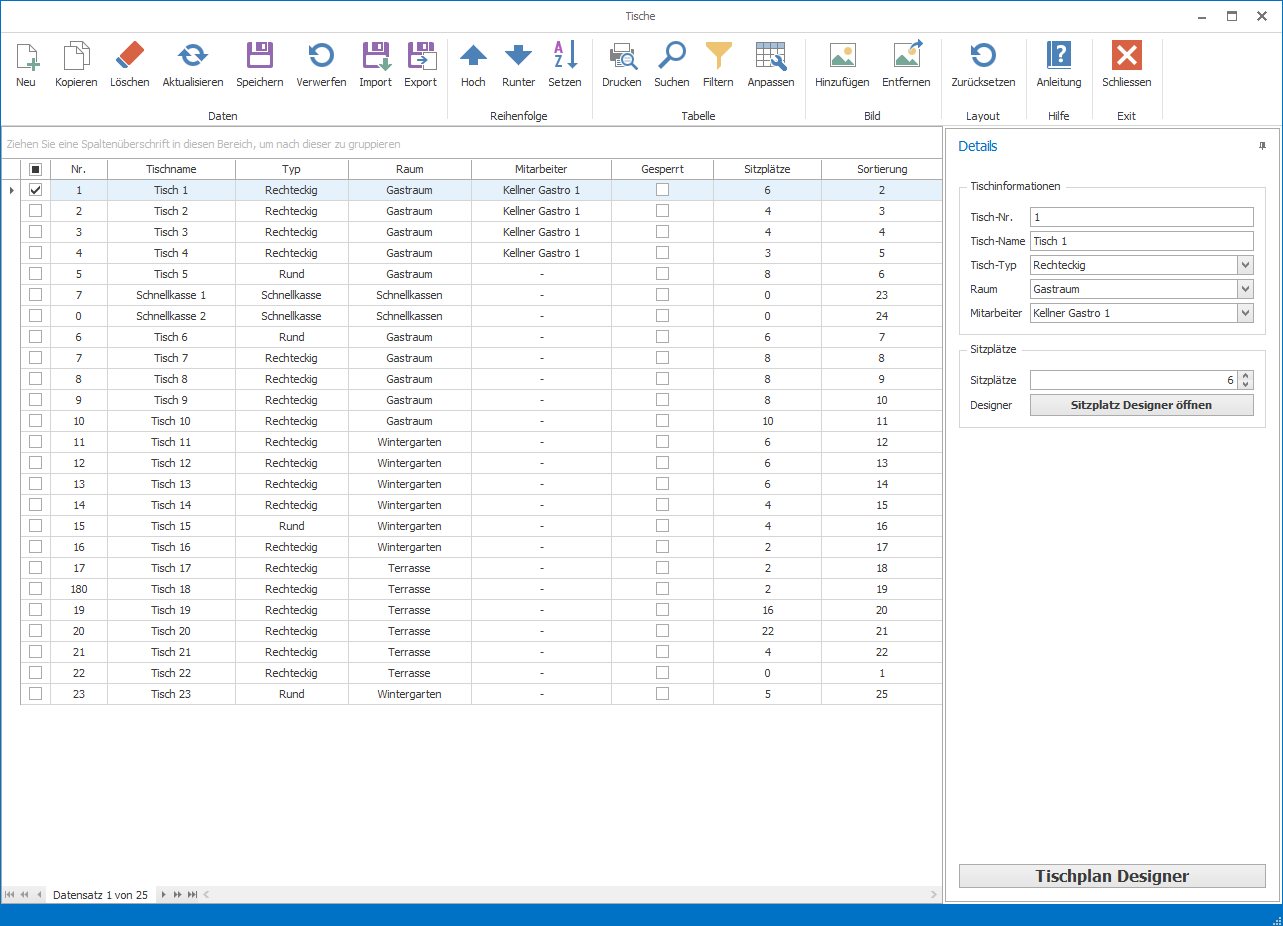Viewport: 1283px width, 926px height.
Task: Click the group-by-column hint area
Action: tap(471, 144)
